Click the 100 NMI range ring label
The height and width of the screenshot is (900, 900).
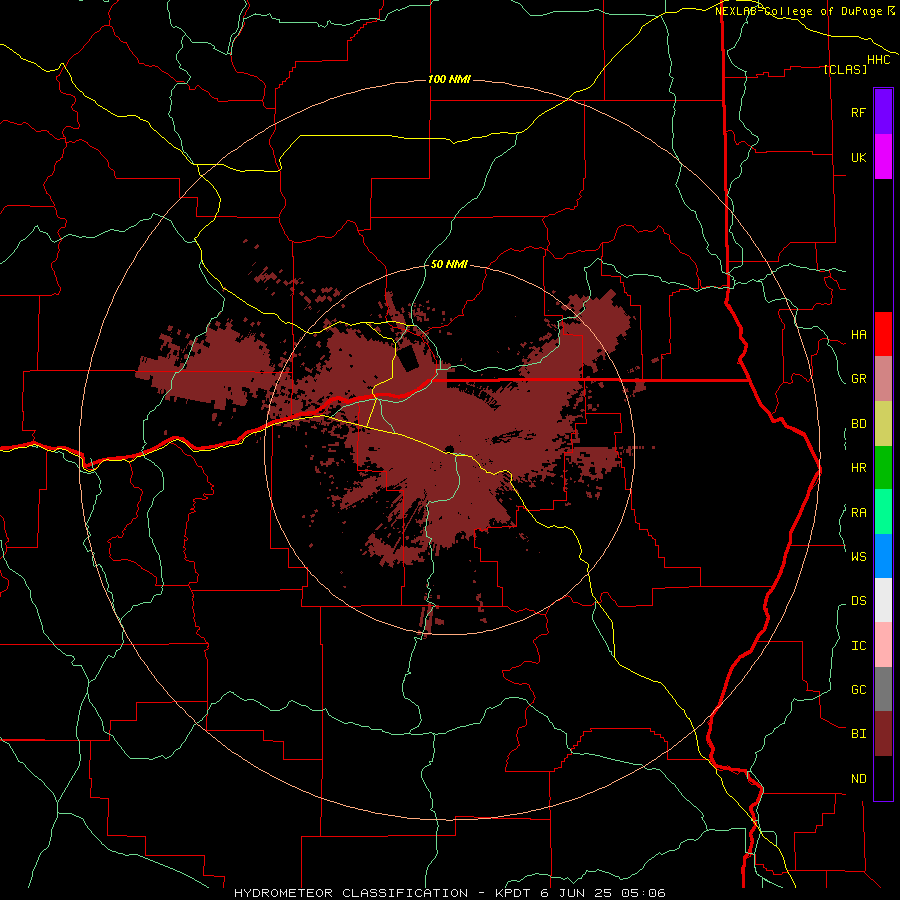pos(449,79)
